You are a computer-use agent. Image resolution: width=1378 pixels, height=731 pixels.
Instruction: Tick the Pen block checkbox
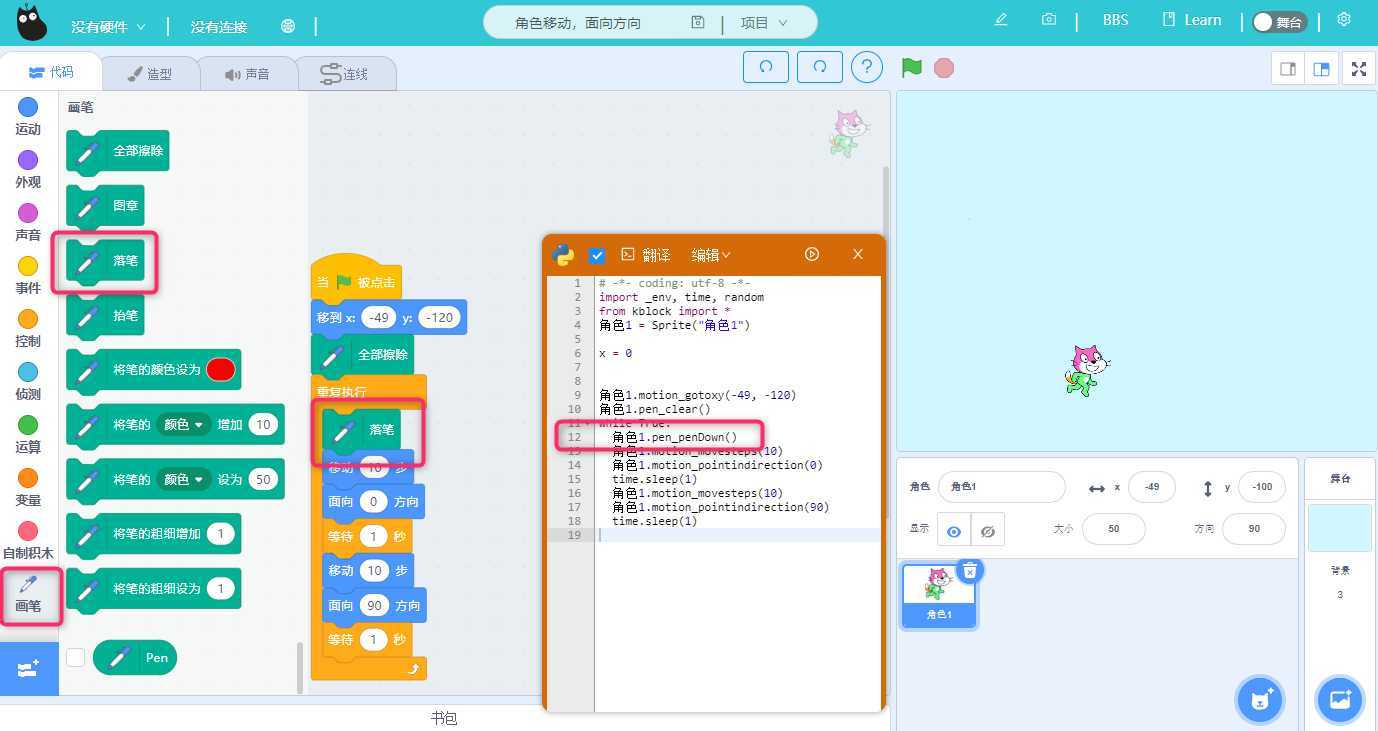pyautogui.click(x=75, y=657)
